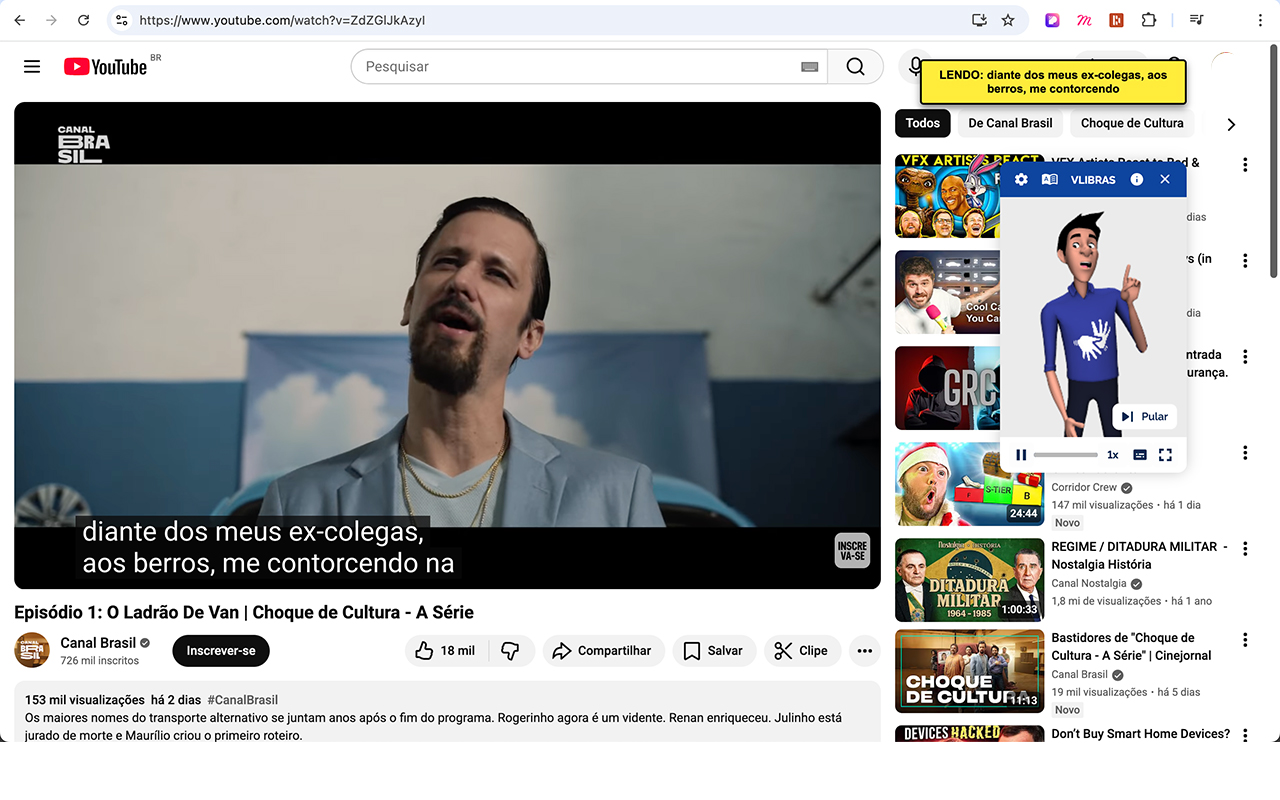Open options for Don't Buy Smart Home Devices
Viewport: 1280px width, 800px height.
tap(1245, 736)
